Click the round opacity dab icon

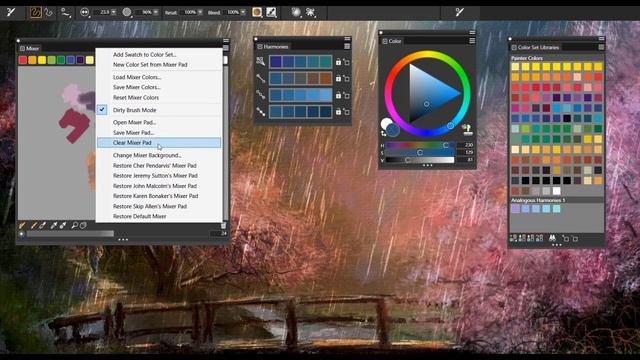127,12
